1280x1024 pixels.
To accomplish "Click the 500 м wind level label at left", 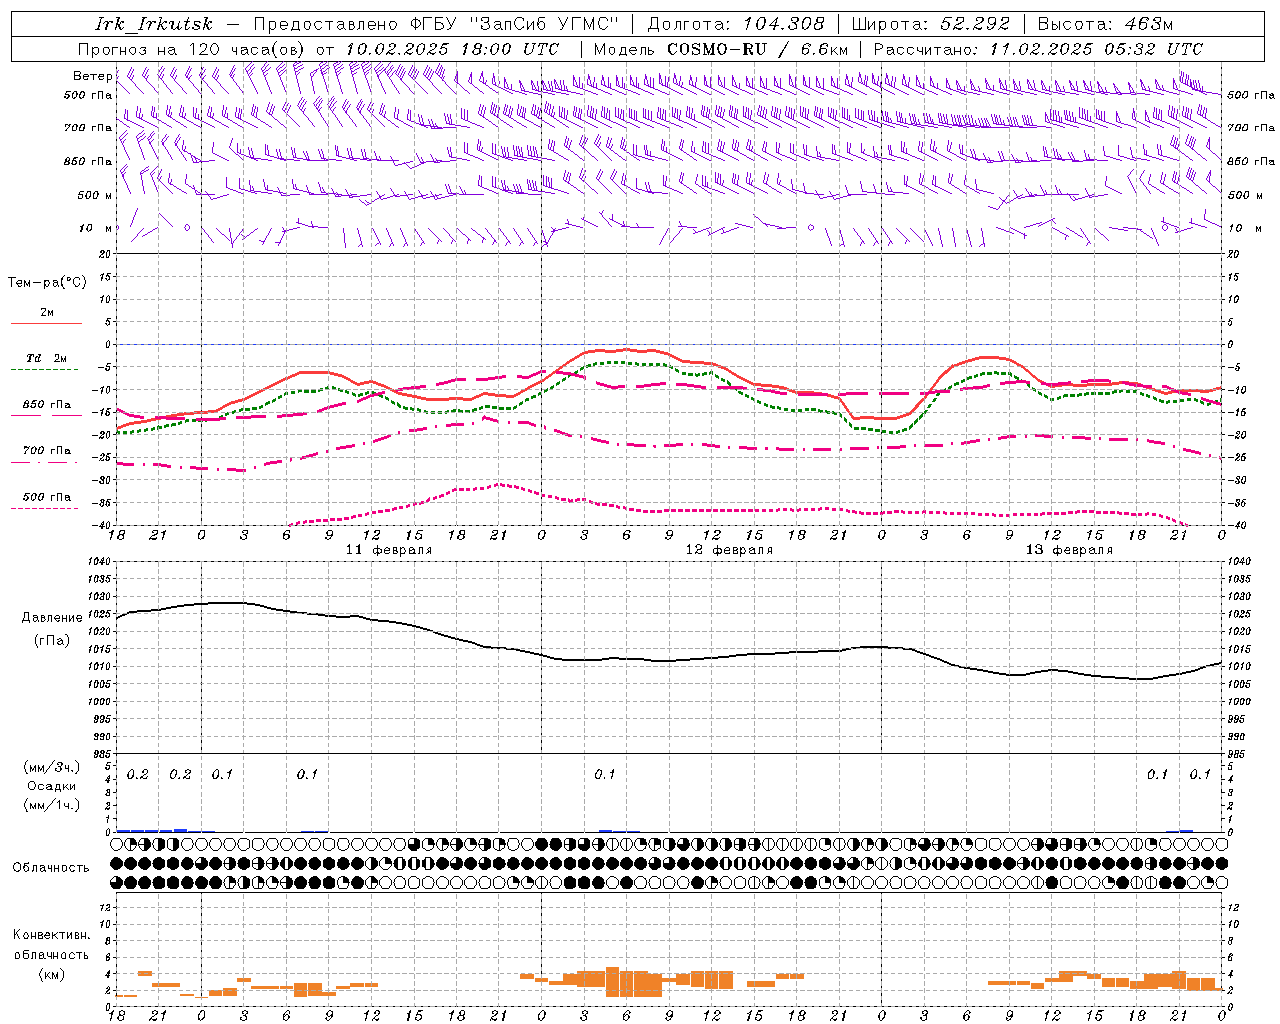I will (95, 195).
